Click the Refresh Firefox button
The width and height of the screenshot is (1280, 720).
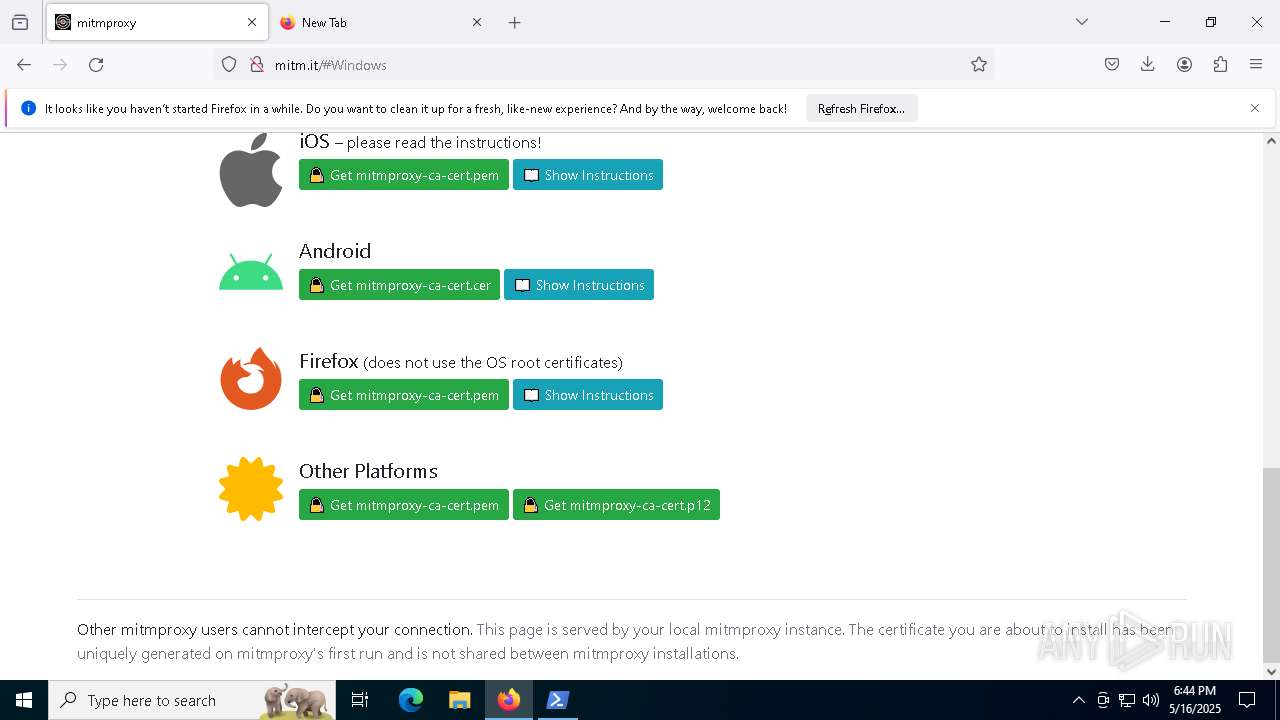coord(861,108)
